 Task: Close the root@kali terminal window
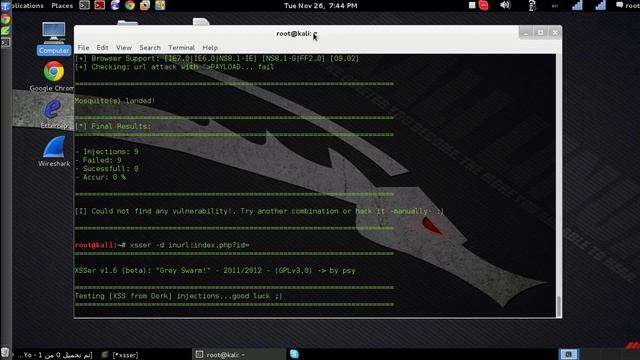555,33
